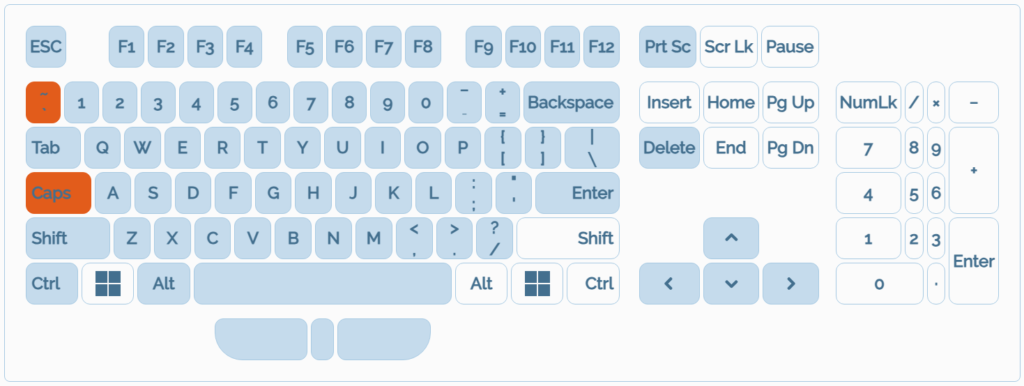The image size is (1024, 386).
Task: Click the right arrow key
Action: pyautogui.click(x=790, y=283)
